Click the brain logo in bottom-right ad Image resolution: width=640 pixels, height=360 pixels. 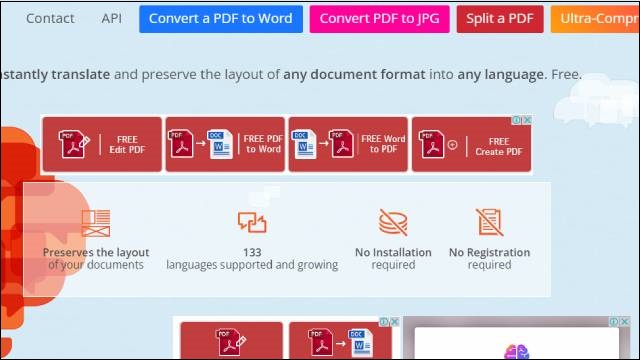click(x=516, y=351)
